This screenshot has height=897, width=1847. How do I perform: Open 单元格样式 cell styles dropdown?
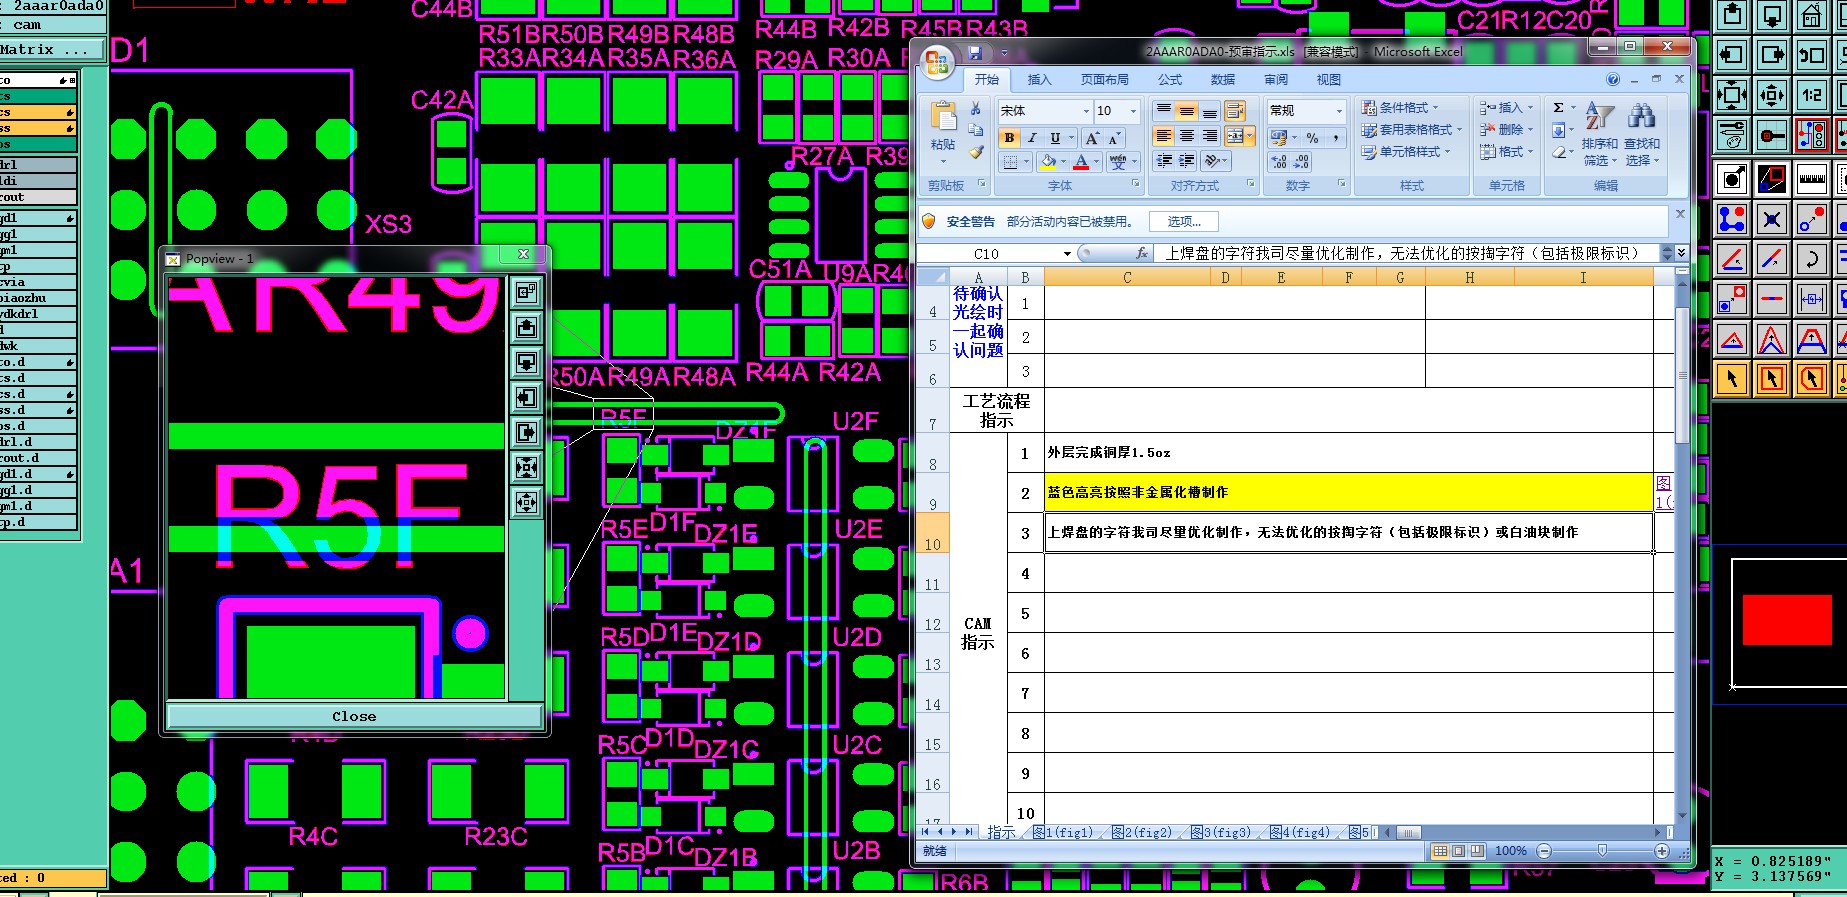pyautogui.click(x=1405, y=152)
